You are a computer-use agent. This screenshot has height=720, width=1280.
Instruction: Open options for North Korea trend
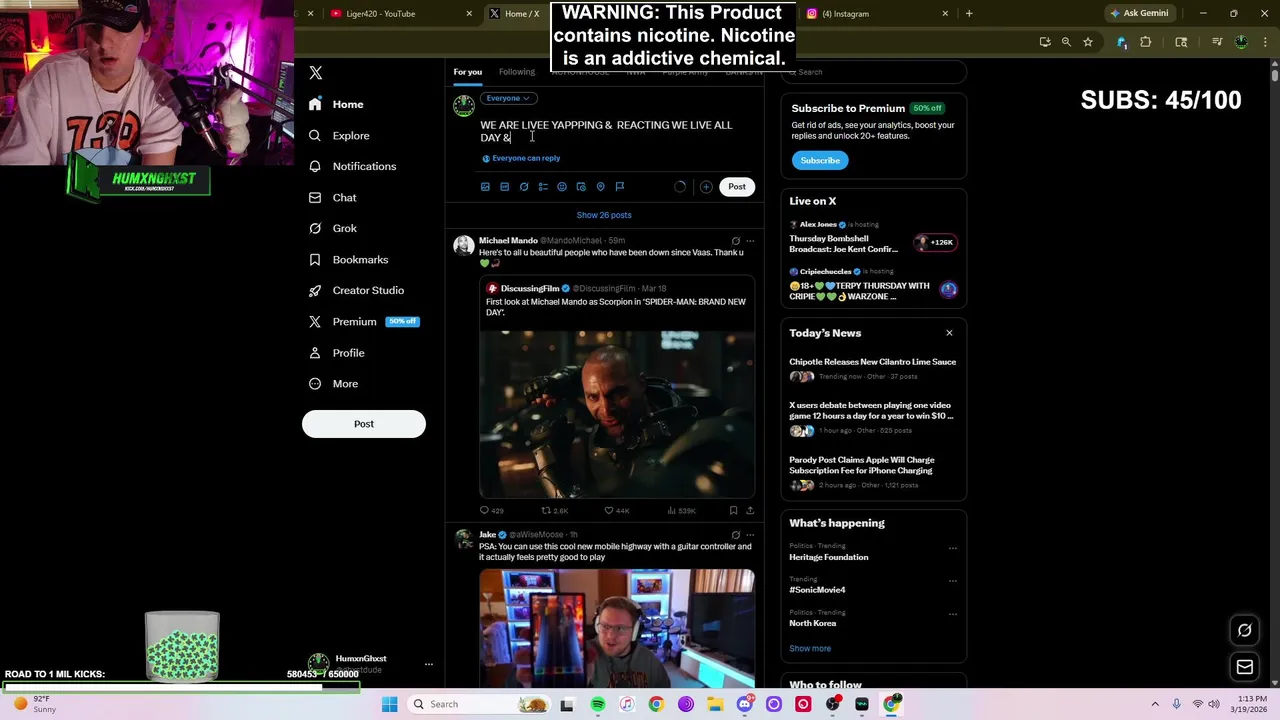tap(952, 614)
